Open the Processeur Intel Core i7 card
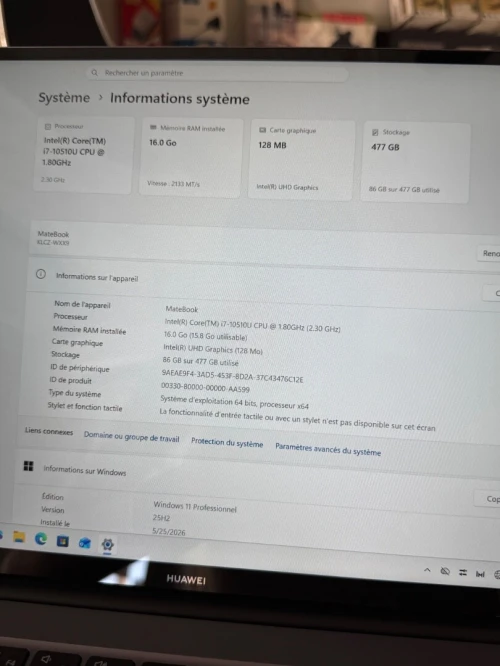Image resolution: width=500 pixels, height=666 pixels. tap(83, 155)
